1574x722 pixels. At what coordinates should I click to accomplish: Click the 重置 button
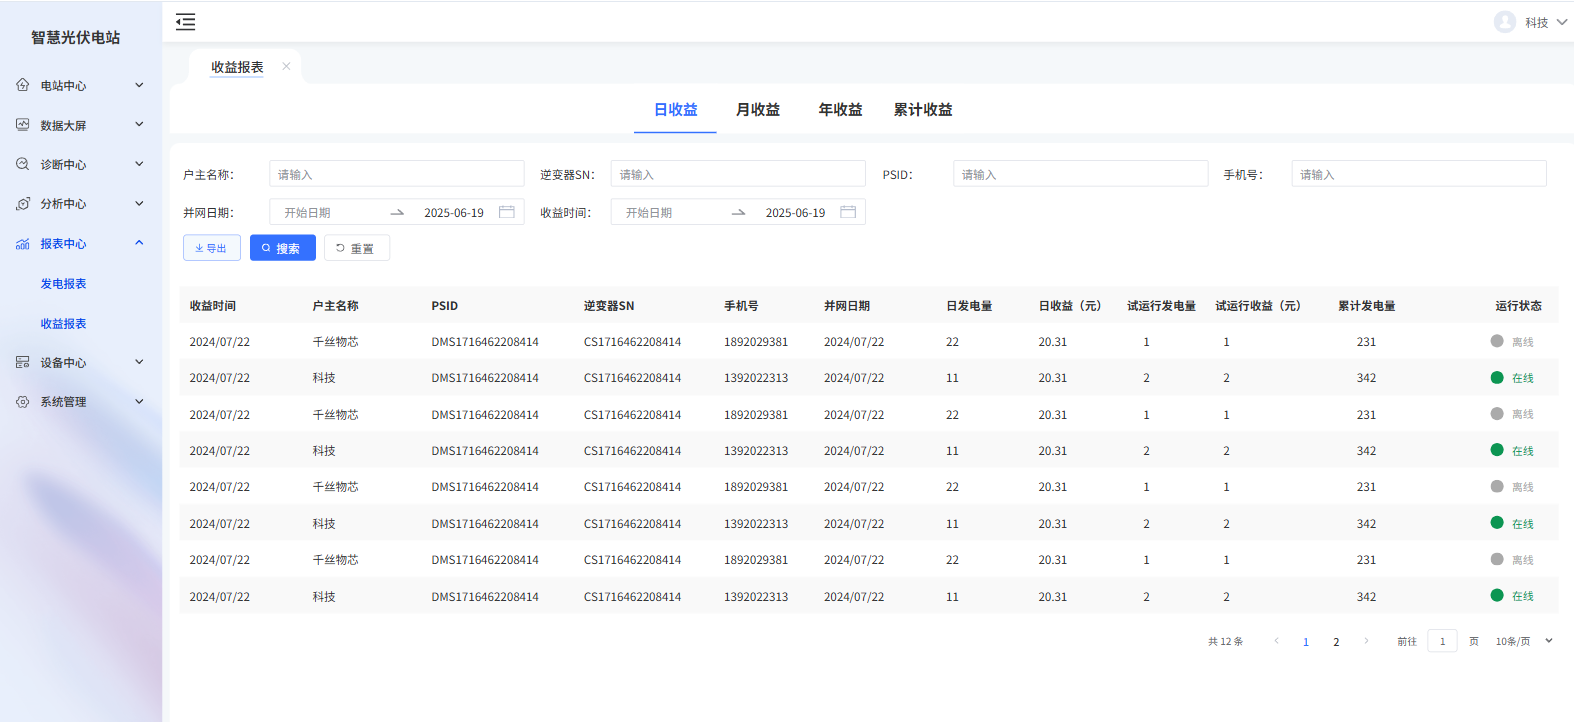(356, 248)
